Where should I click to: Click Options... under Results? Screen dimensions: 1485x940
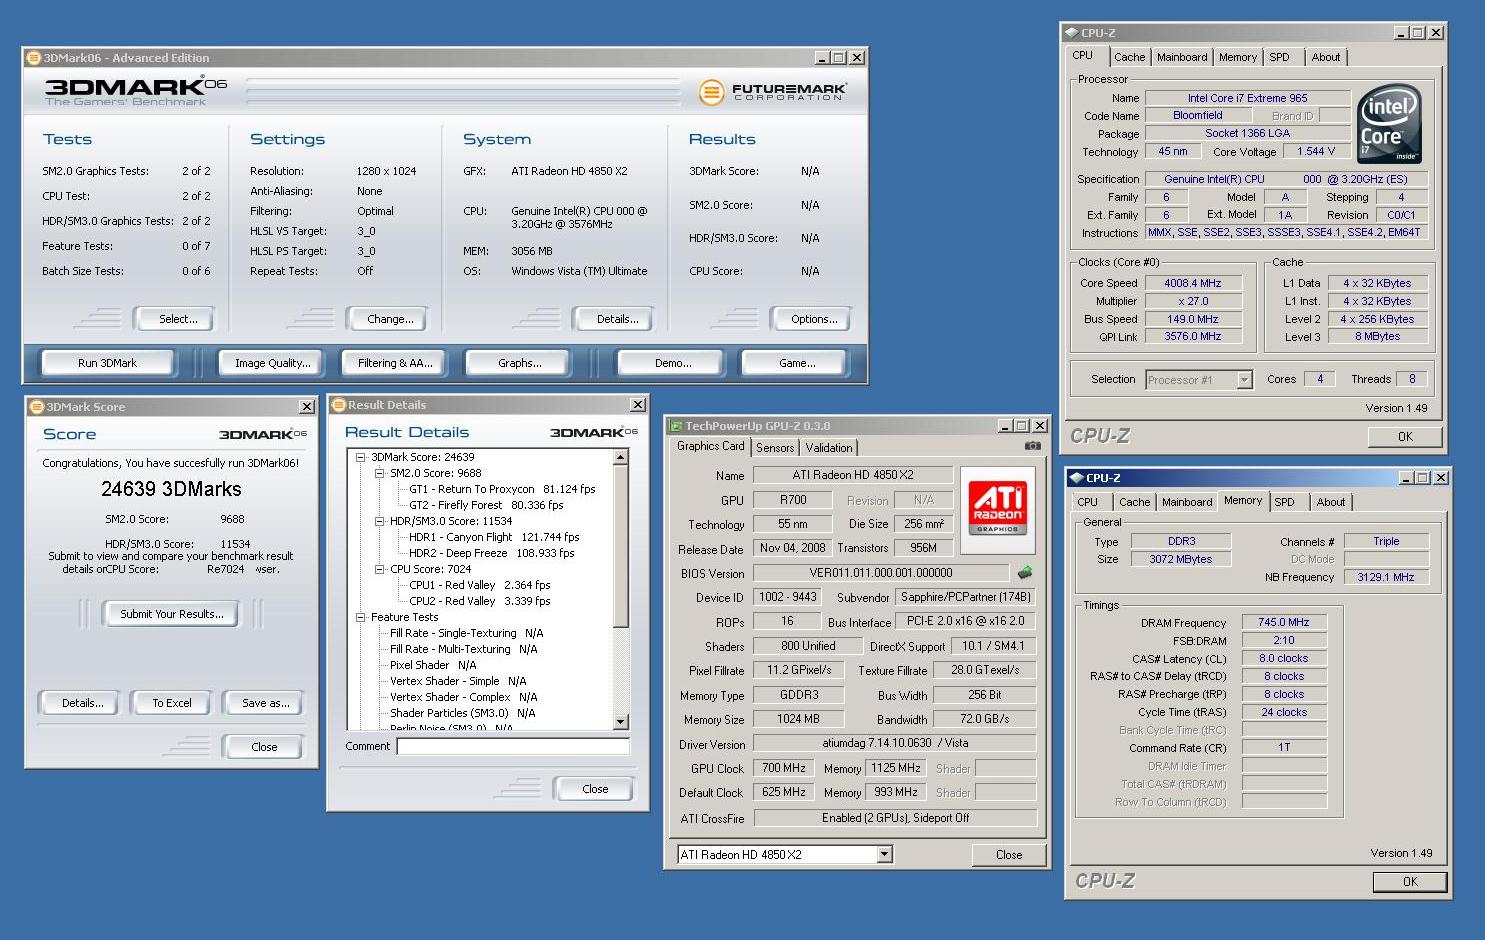[814, 319]
